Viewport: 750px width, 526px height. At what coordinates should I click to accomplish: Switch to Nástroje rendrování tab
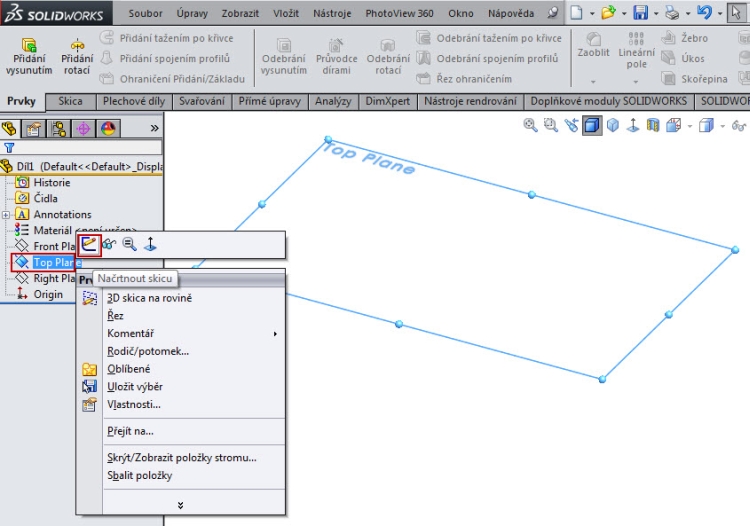tap(470, 101)
